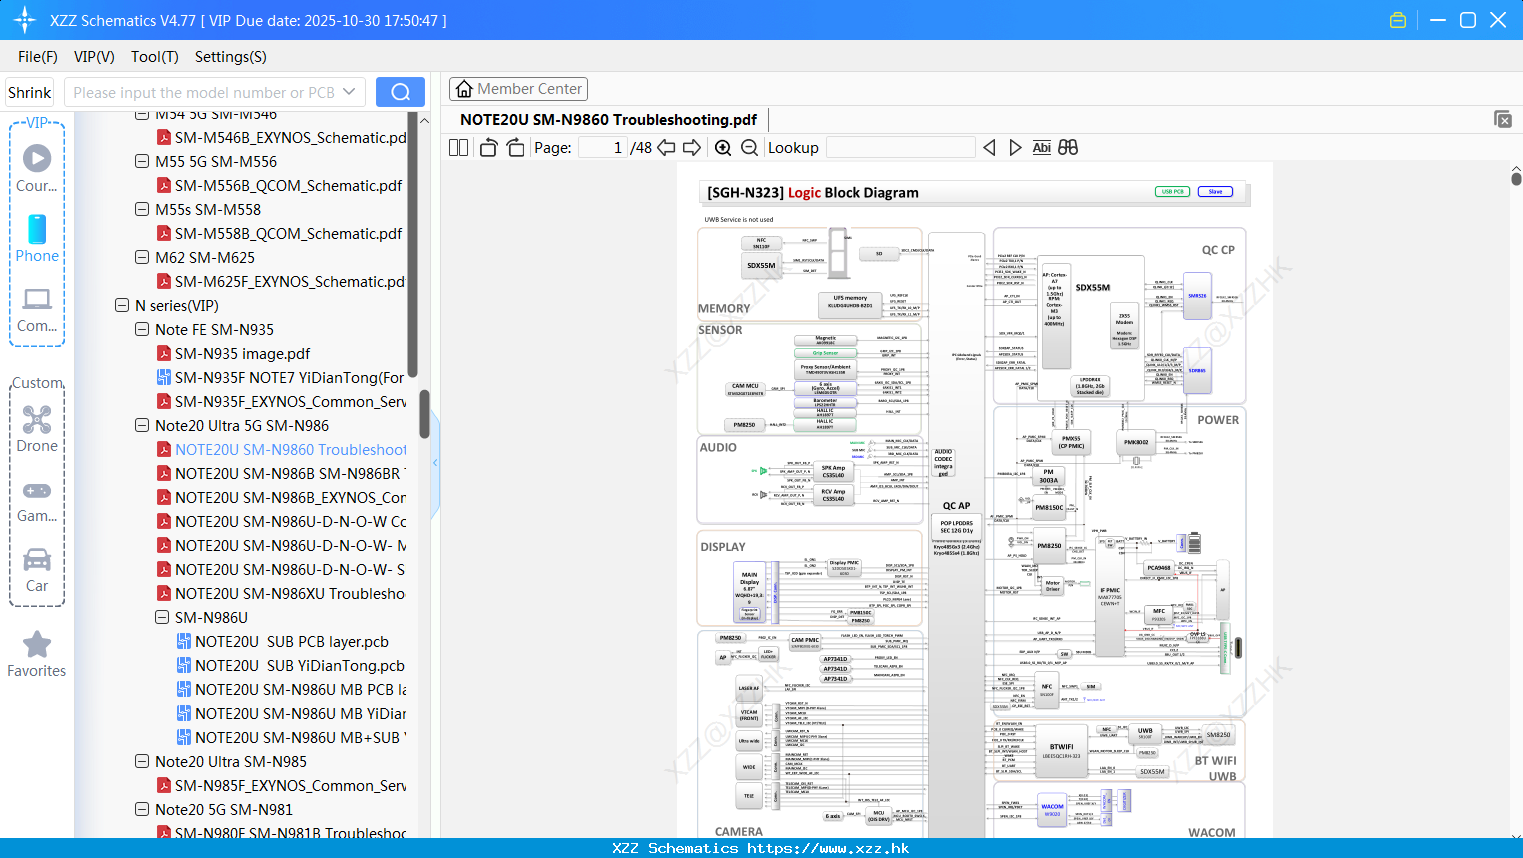Screen dimensions: 1523x858
Task: Open SM-M556B_QCOM_Schematic.pdf
Action: tap(288, 186)
